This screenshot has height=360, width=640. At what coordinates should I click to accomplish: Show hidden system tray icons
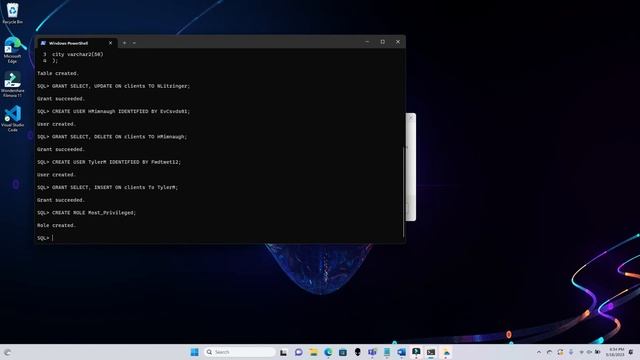tap(539, 352)
